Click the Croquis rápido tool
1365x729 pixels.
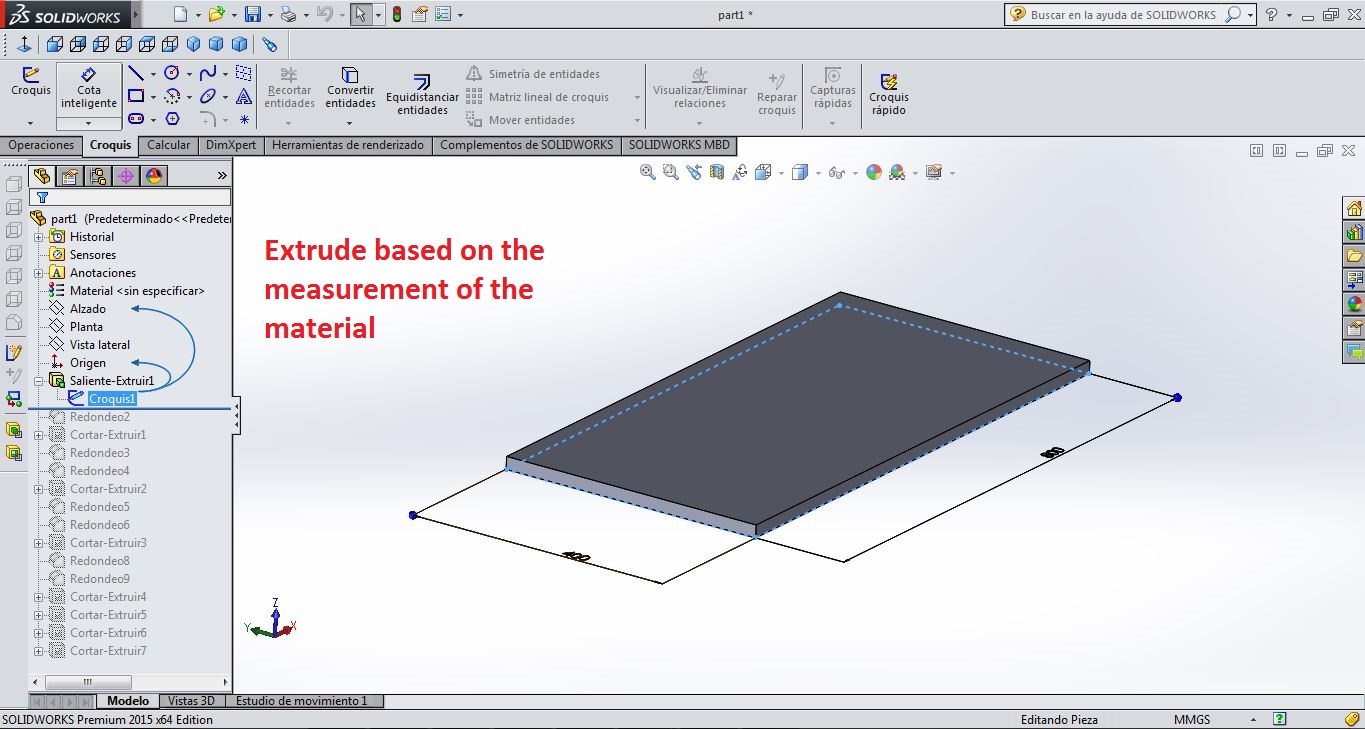pyautogui.click(x=888, y=94)
